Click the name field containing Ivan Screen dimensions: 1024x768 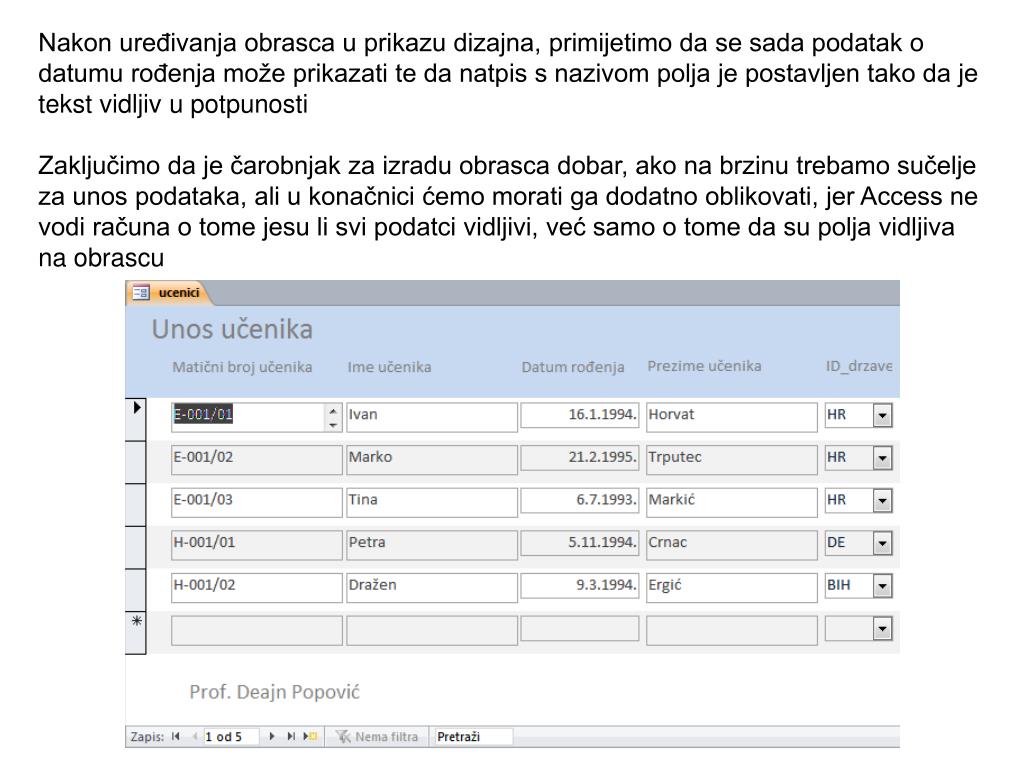tap(432, 417)
